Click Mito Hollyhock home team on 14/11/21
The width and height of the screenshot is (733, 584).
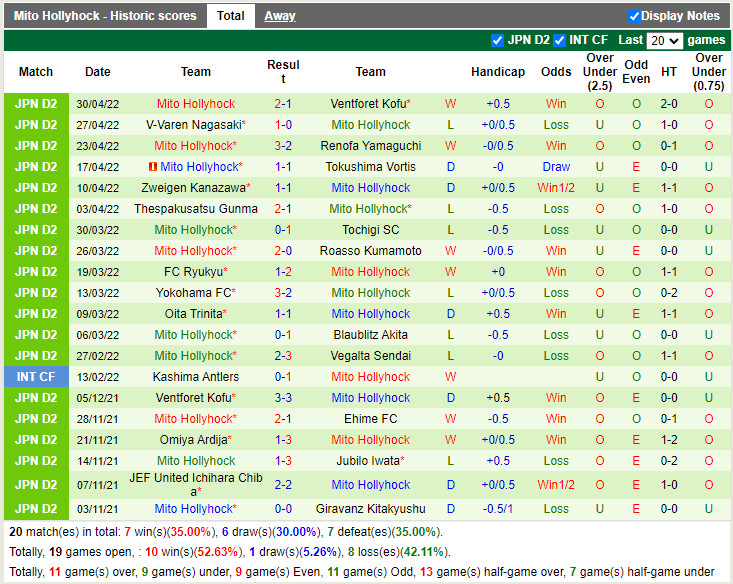point(196,461)
